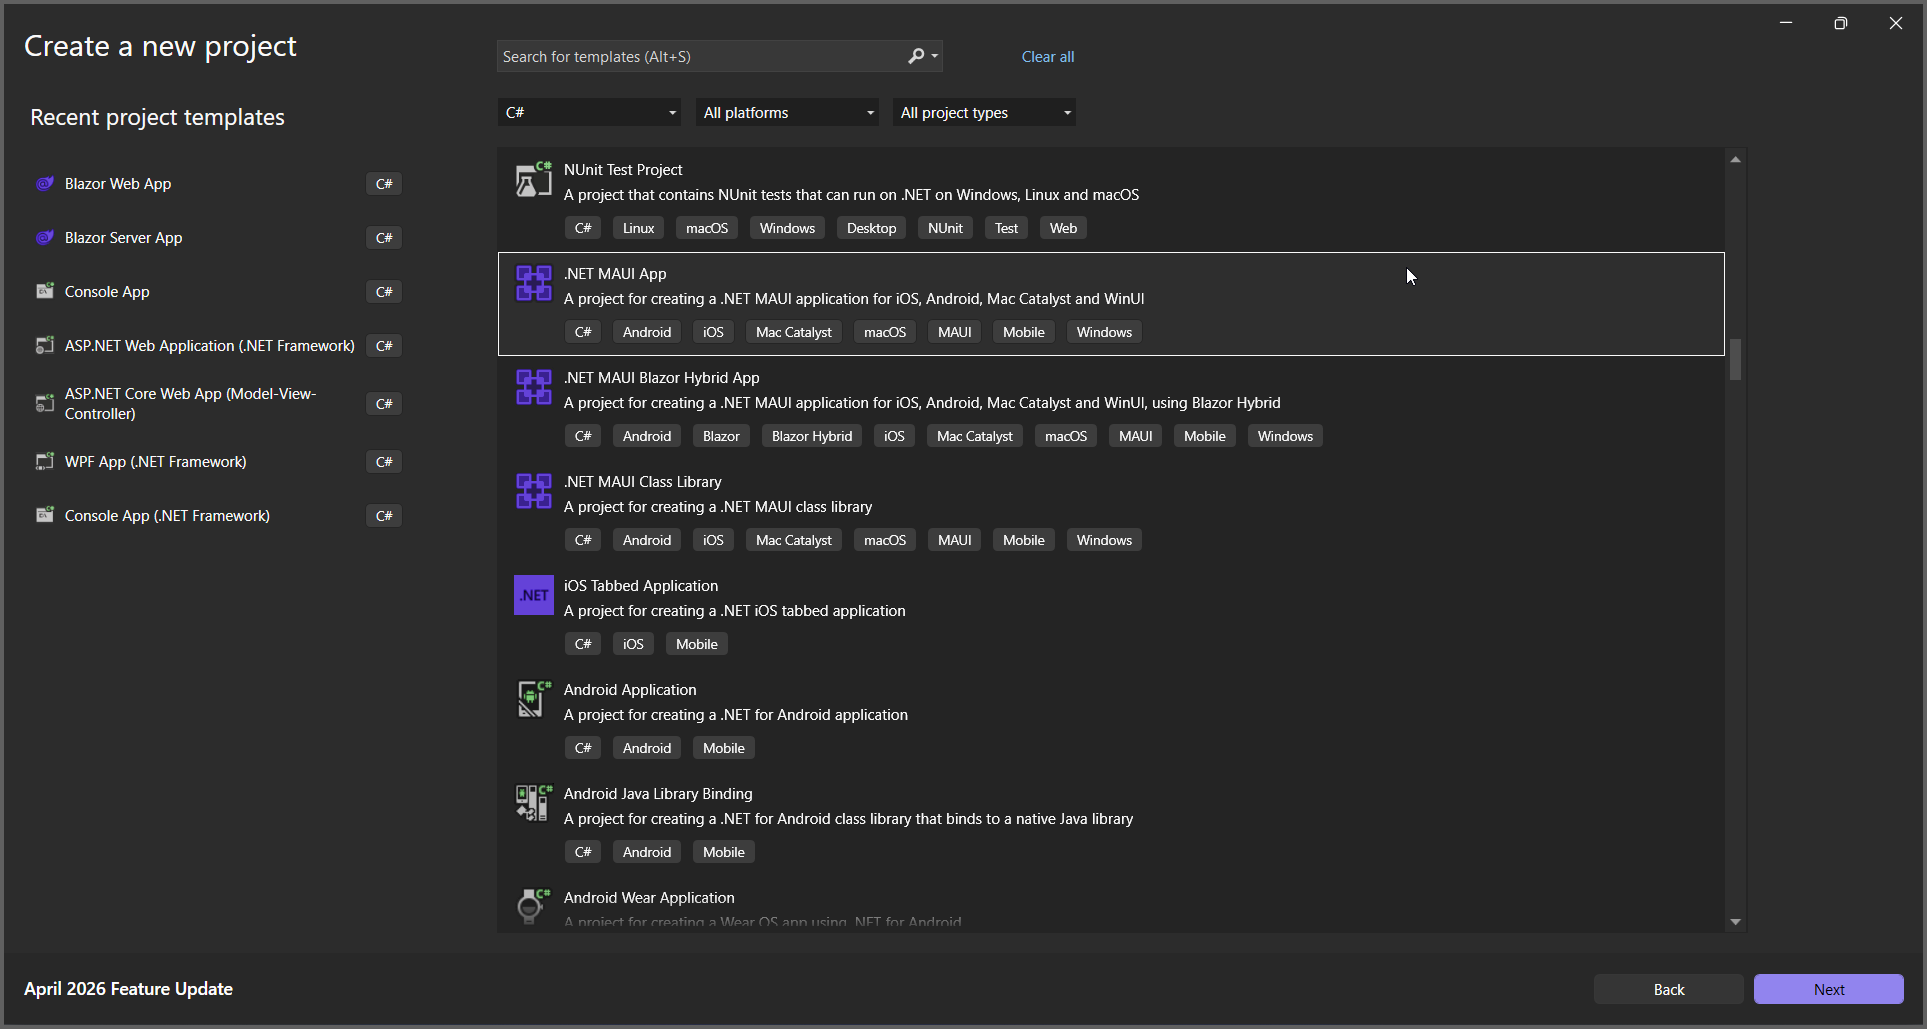Select the .NET MAUI Blazor Hybrid App title
The width and height of the screenshot is (1927, 1029).
[662, 378]
